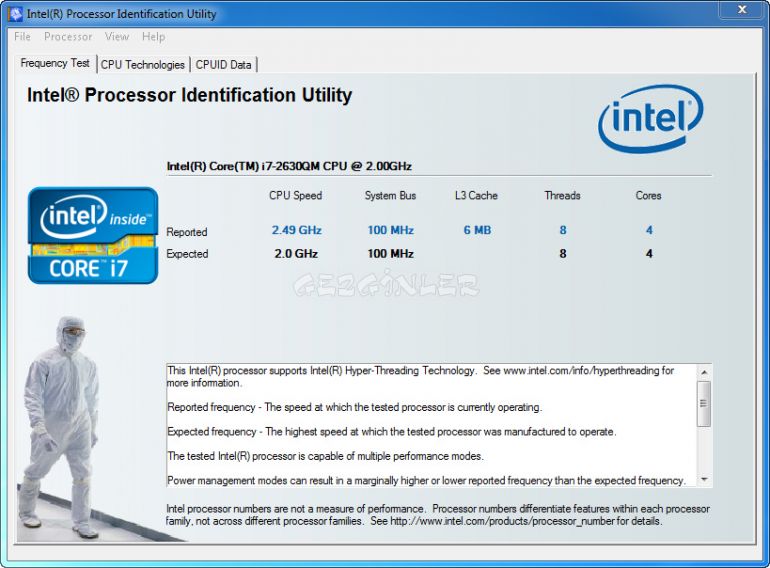770x568 pixels.
Task: Click the 'Reported frequency' explanation line
Action: point(355,407)
